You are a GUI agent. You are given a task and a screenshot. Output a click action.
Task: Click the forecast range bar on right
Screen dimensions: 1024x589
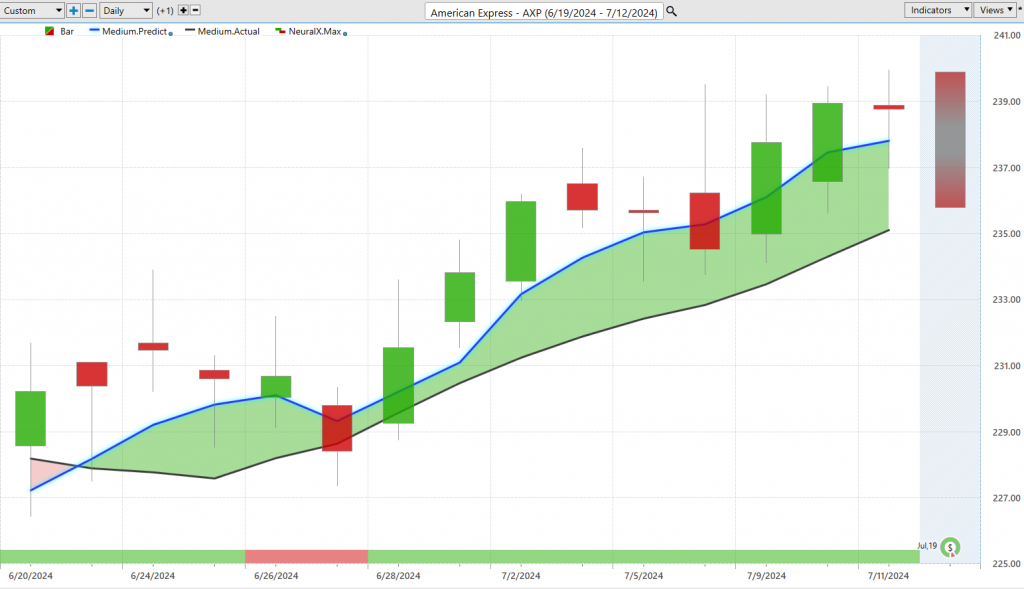(x=950, y=140)
